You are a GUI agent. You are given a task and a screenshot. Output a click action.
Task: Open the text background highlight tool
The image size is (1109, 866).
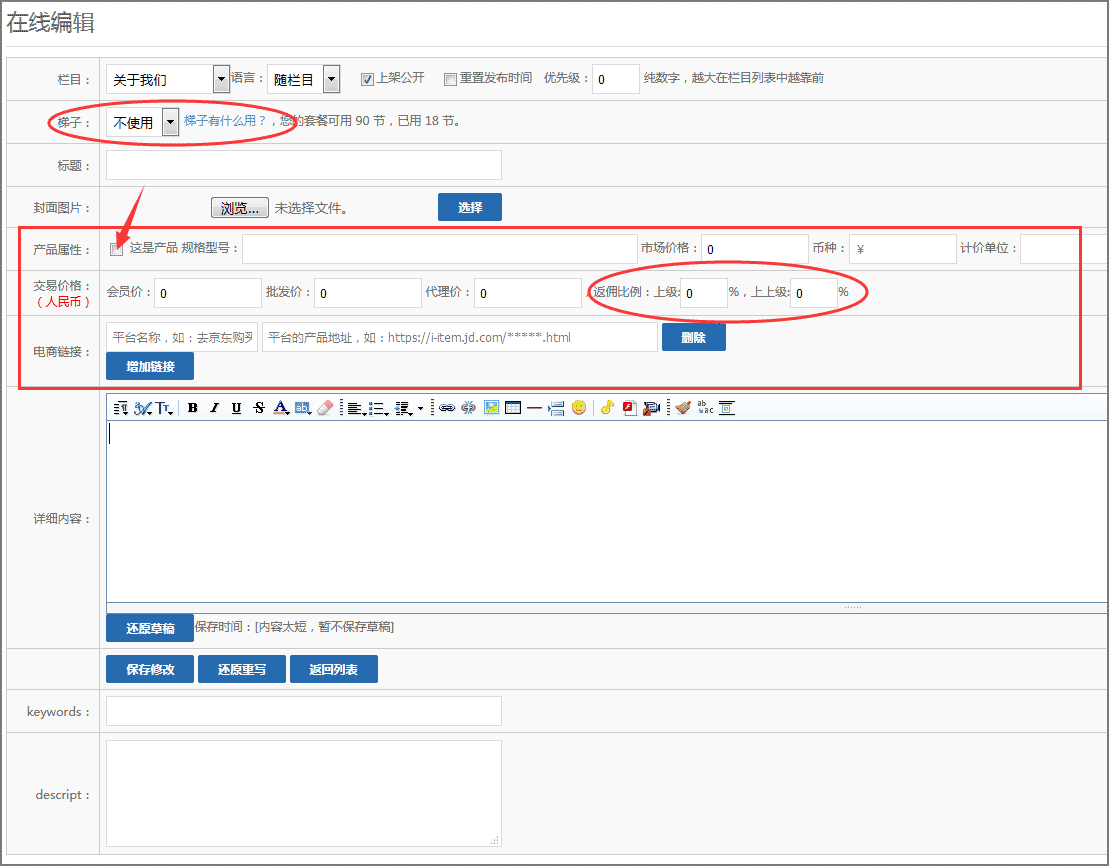[303, 408]
